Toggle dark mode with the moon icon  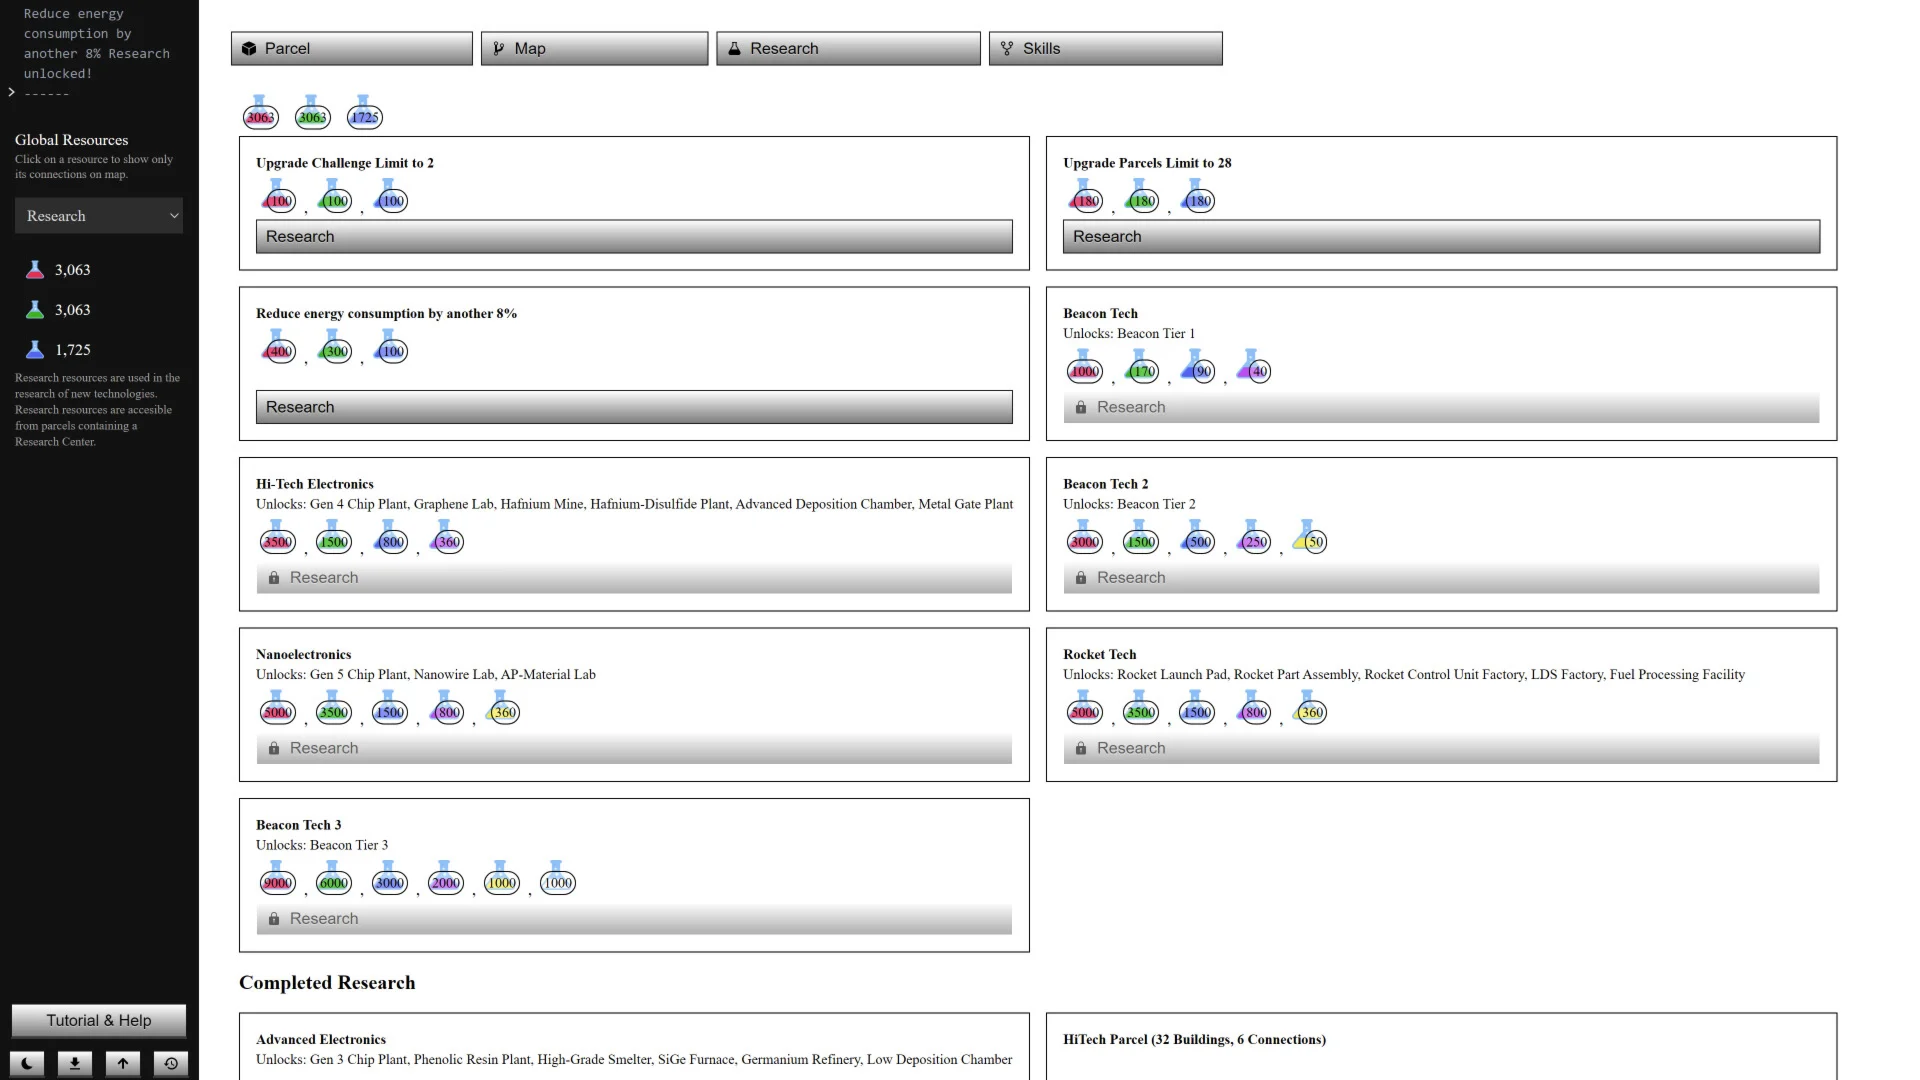click(x=27, y=1063)
